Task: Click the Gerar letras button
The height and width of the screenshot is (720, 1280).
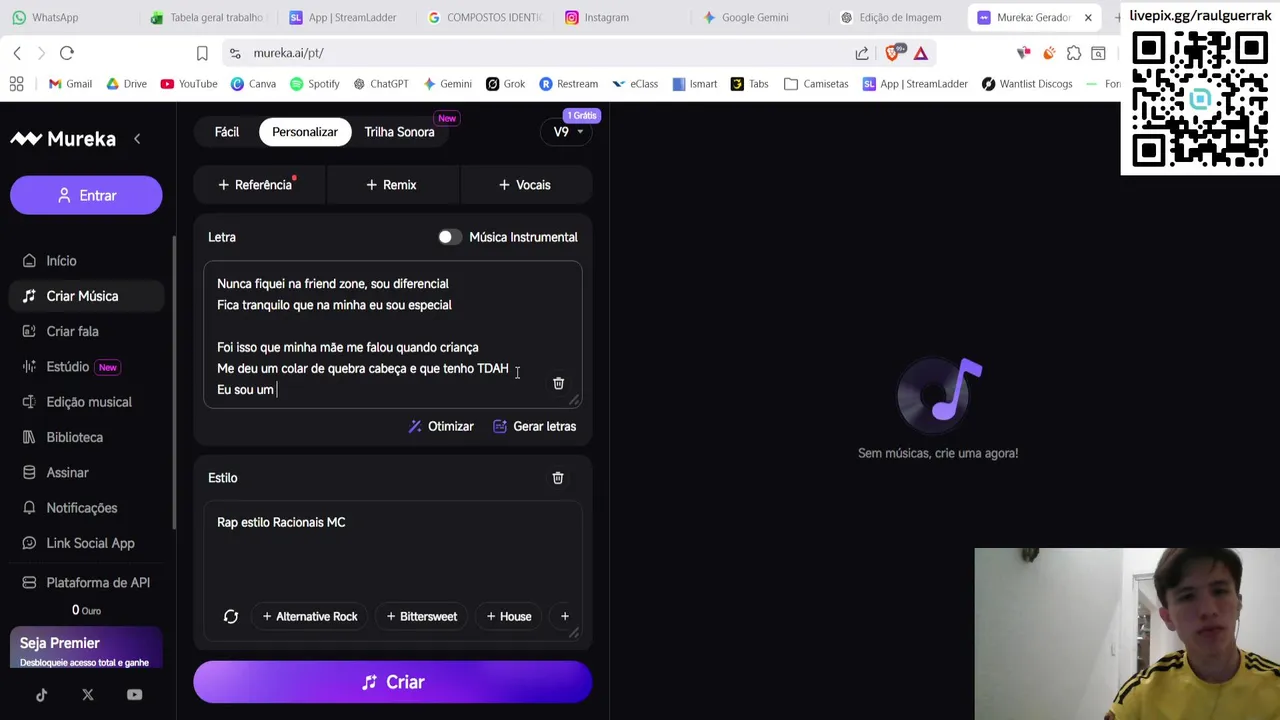Action: 534,426
